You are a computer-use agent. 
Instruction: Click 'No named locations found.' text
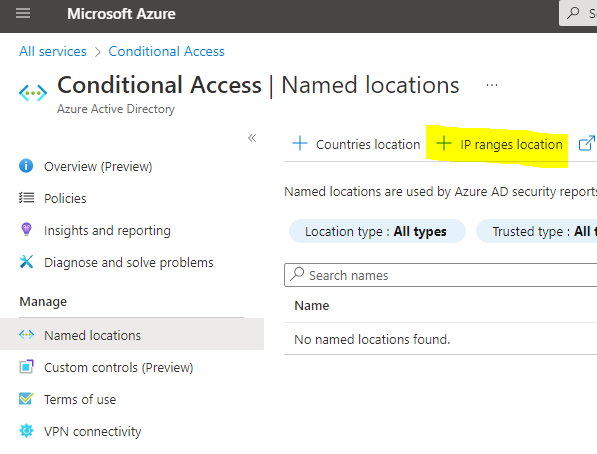pyautogui.click(x=372, y=339)
